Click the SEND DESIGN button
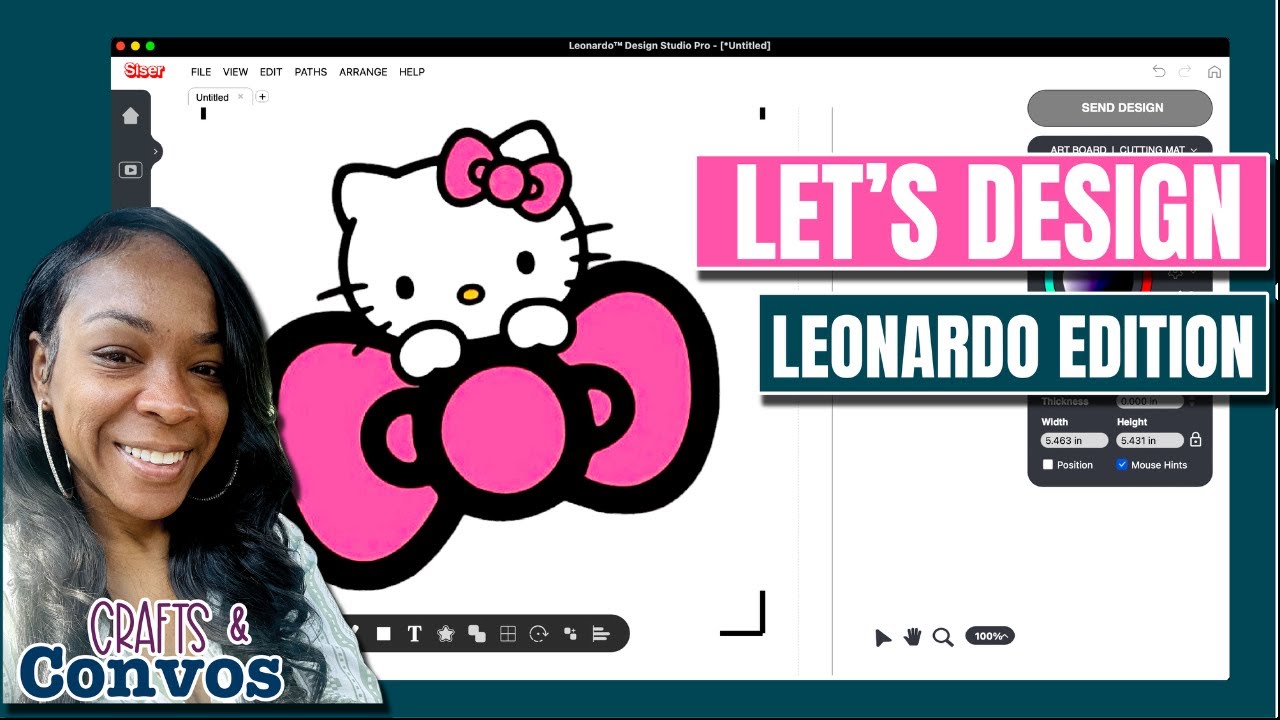The height and width of the screenshot is (720, 1280). (x=1120, y=108)
